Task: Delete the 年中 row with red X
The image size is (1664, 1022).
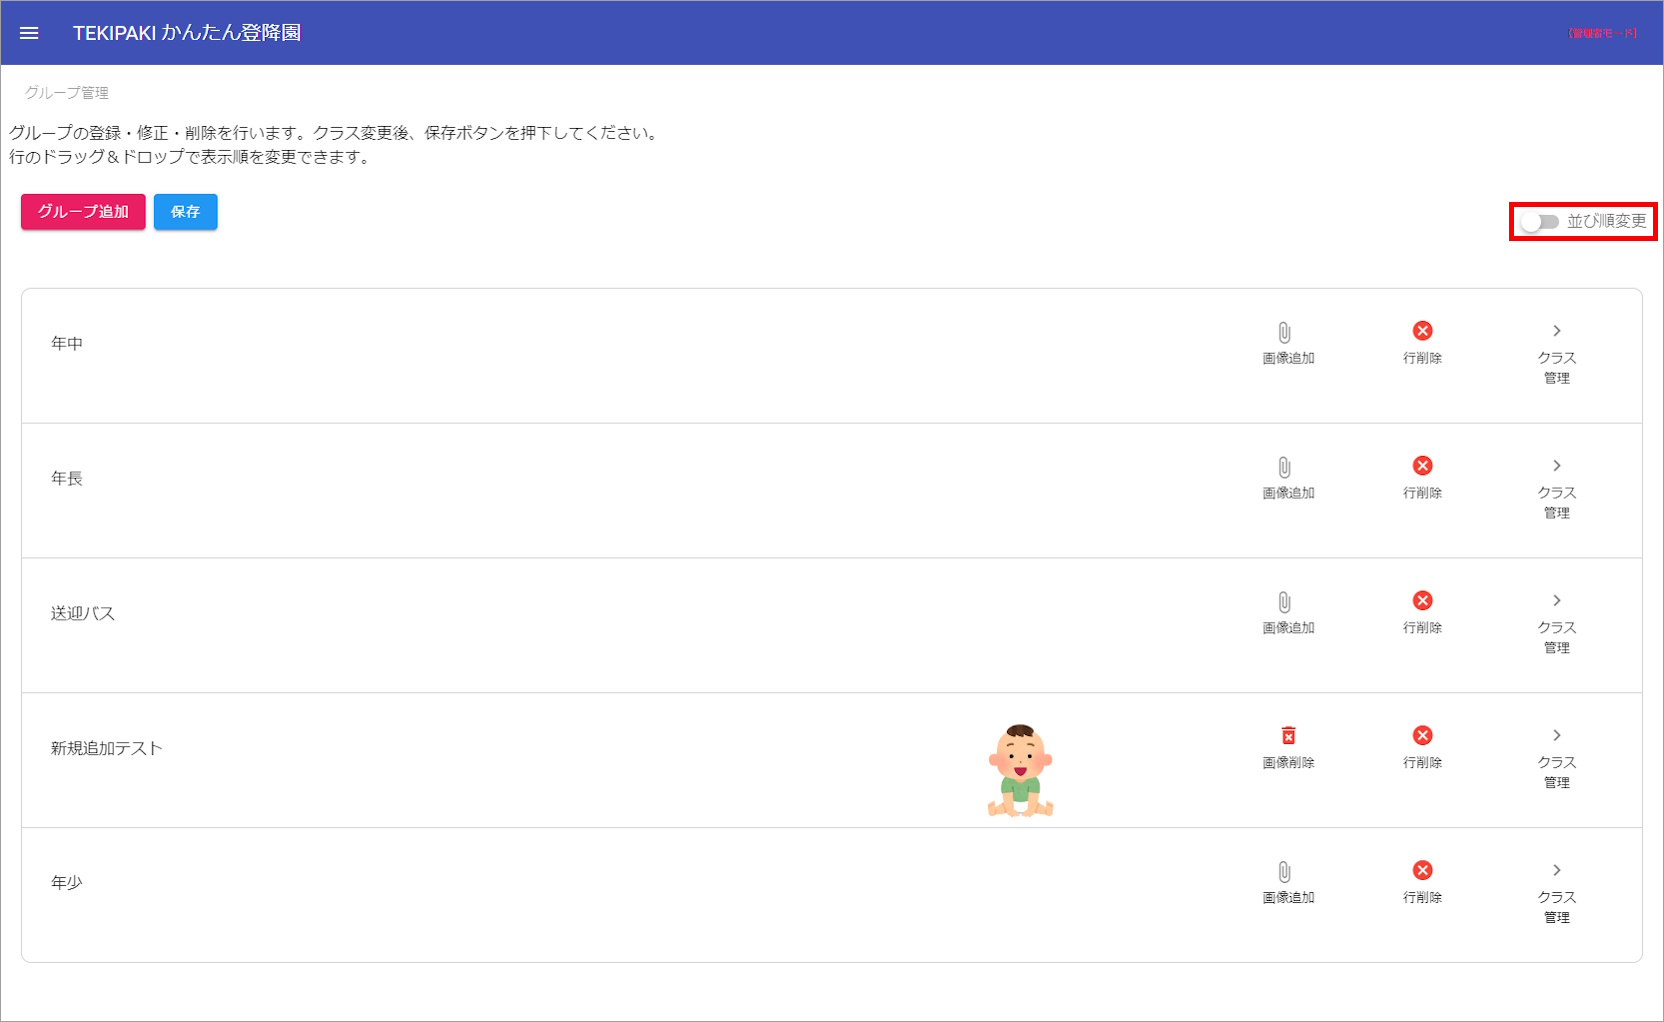Action: (x=1422, y=331)
